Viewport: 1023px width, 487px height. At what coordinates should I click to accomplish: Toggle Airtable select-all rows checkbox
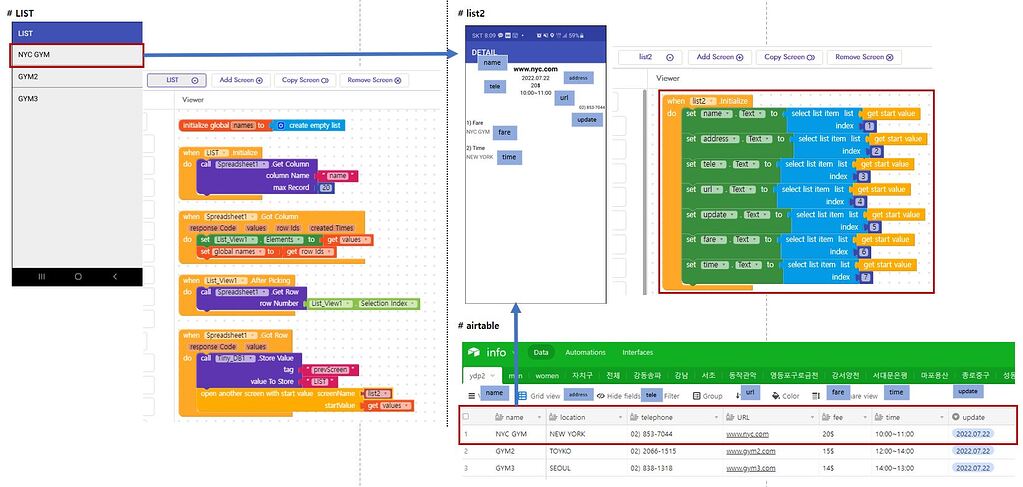(x=466, y=417)
